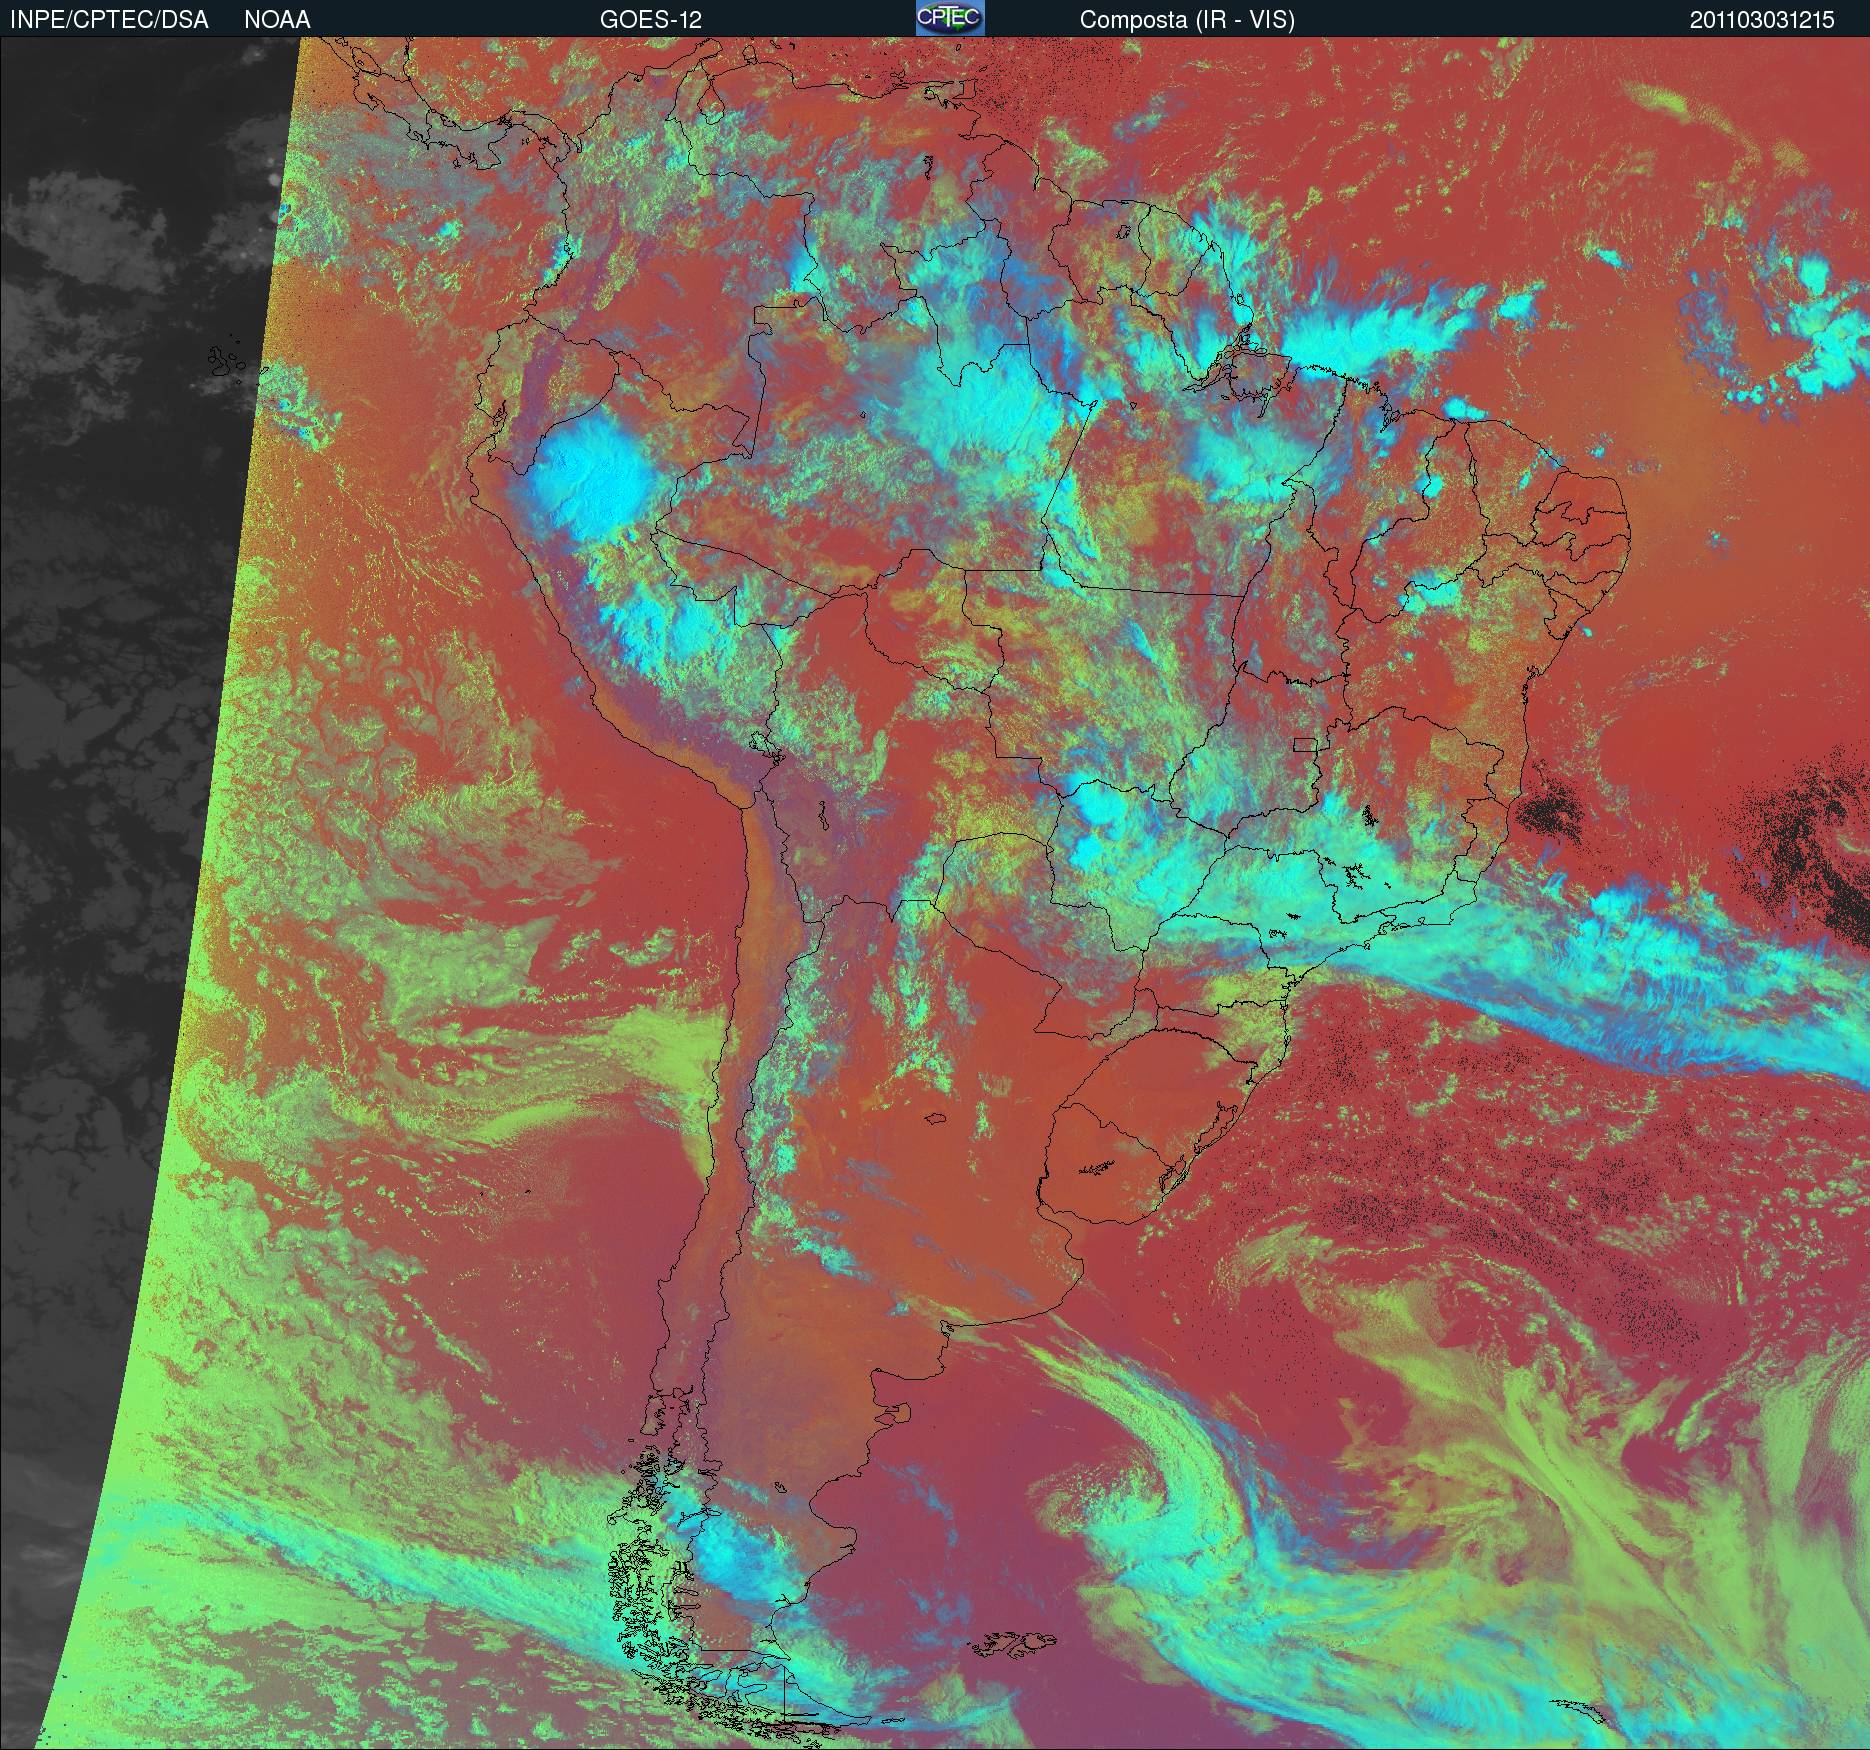Viewport: 1870px width, 1750px height.
Task: Click the INPE/CPTEC/DSA label
Action: [109, 20]
